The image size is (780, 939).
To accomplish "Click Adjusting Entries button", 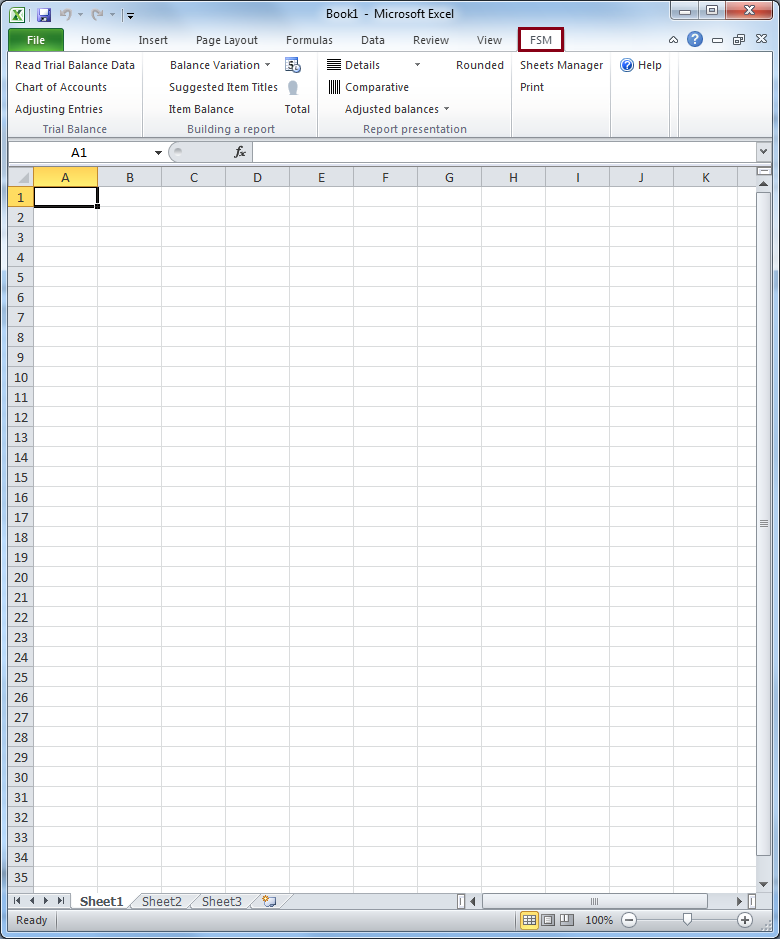I will pos(59,110).
